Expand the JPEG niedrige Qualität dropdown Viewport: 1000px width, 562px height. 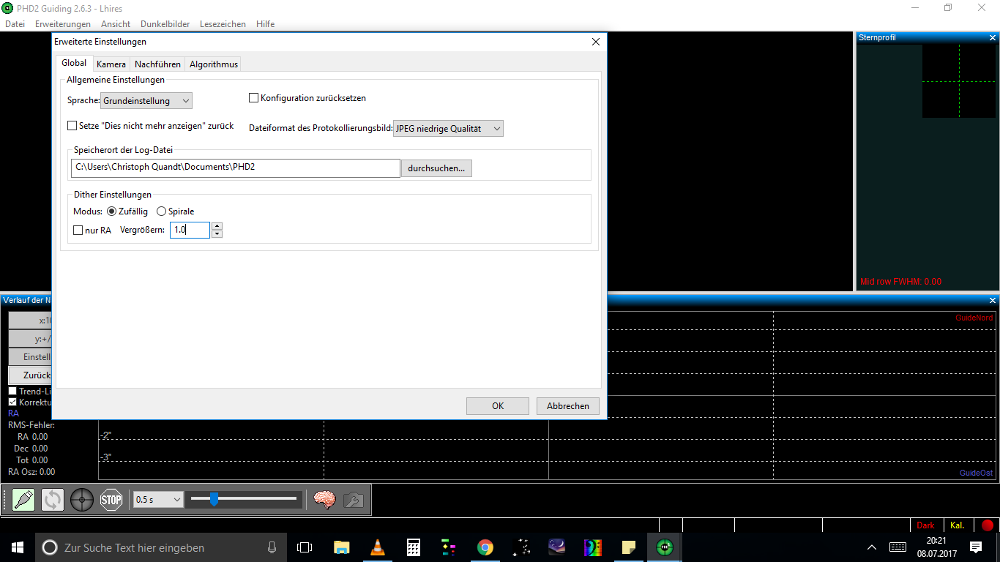448,128
